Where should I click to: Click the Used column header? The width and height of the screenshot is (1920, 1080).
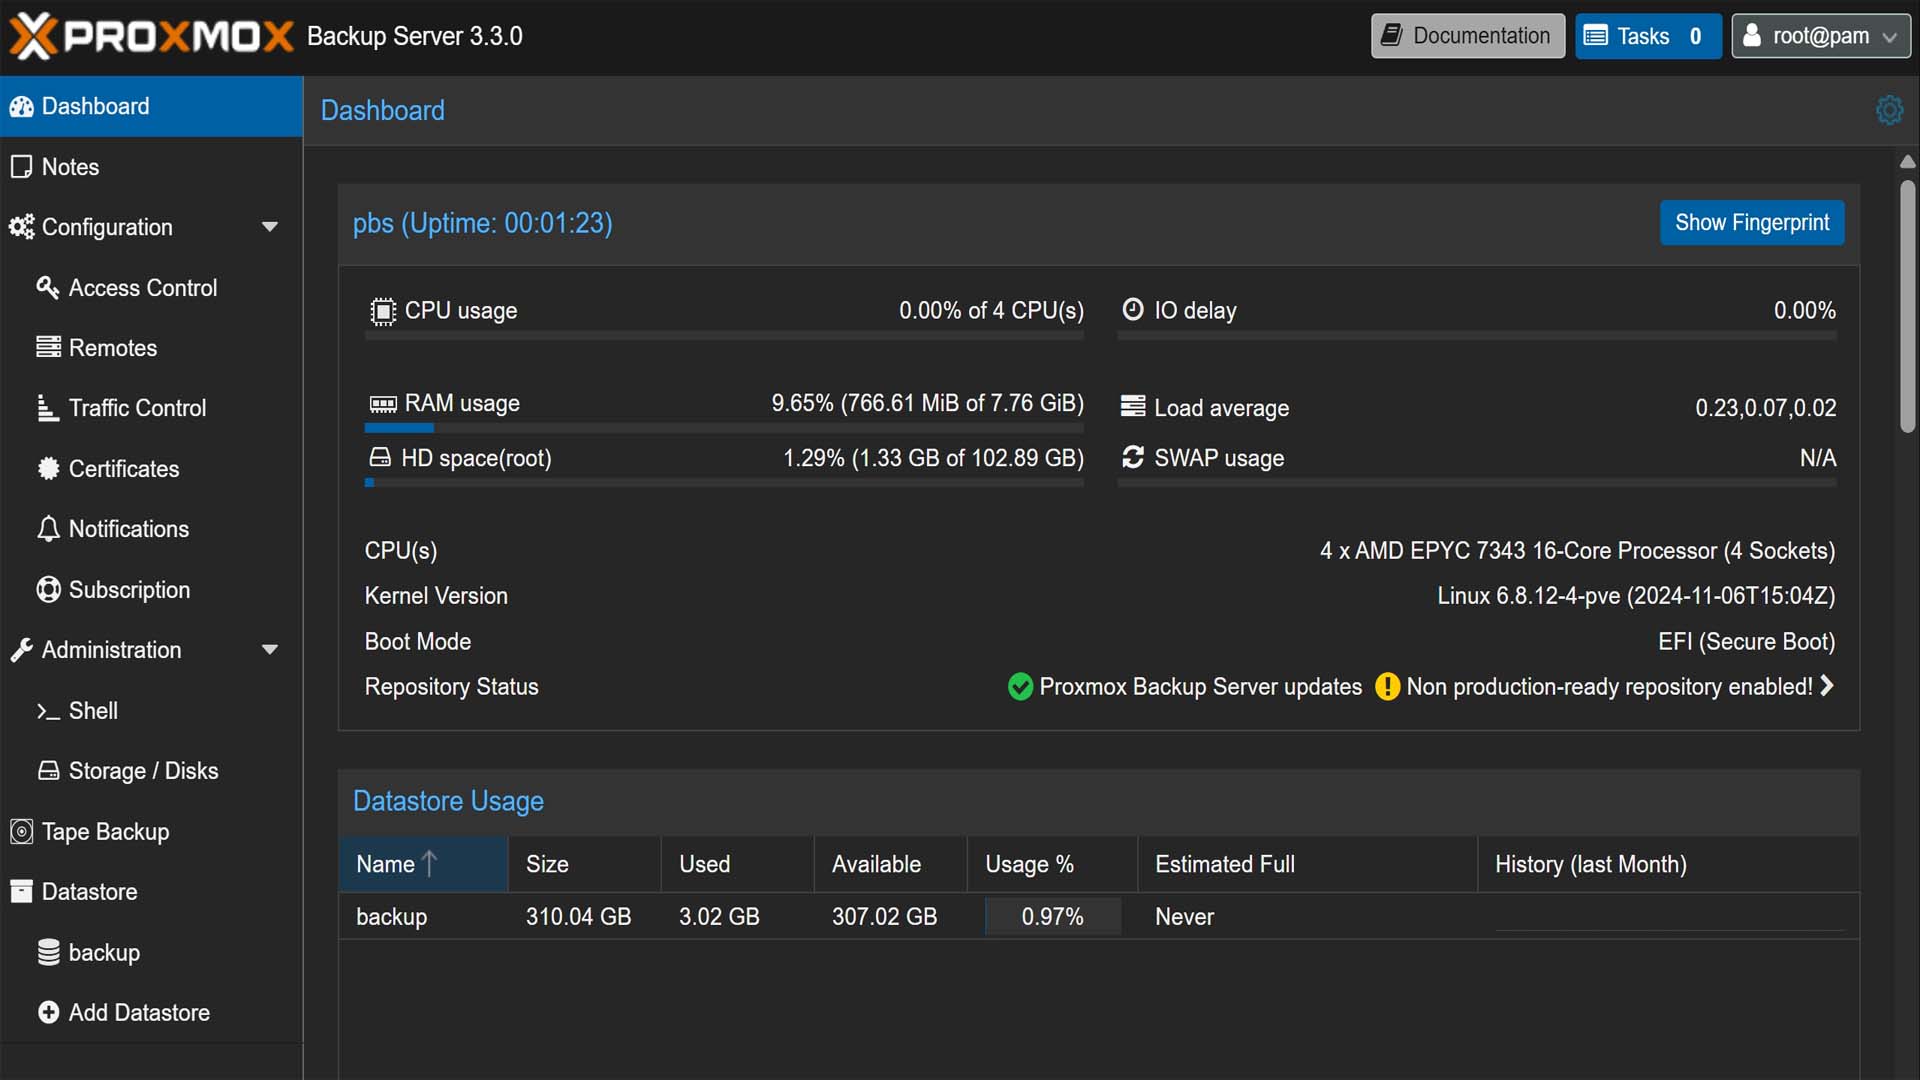point(737,864)
